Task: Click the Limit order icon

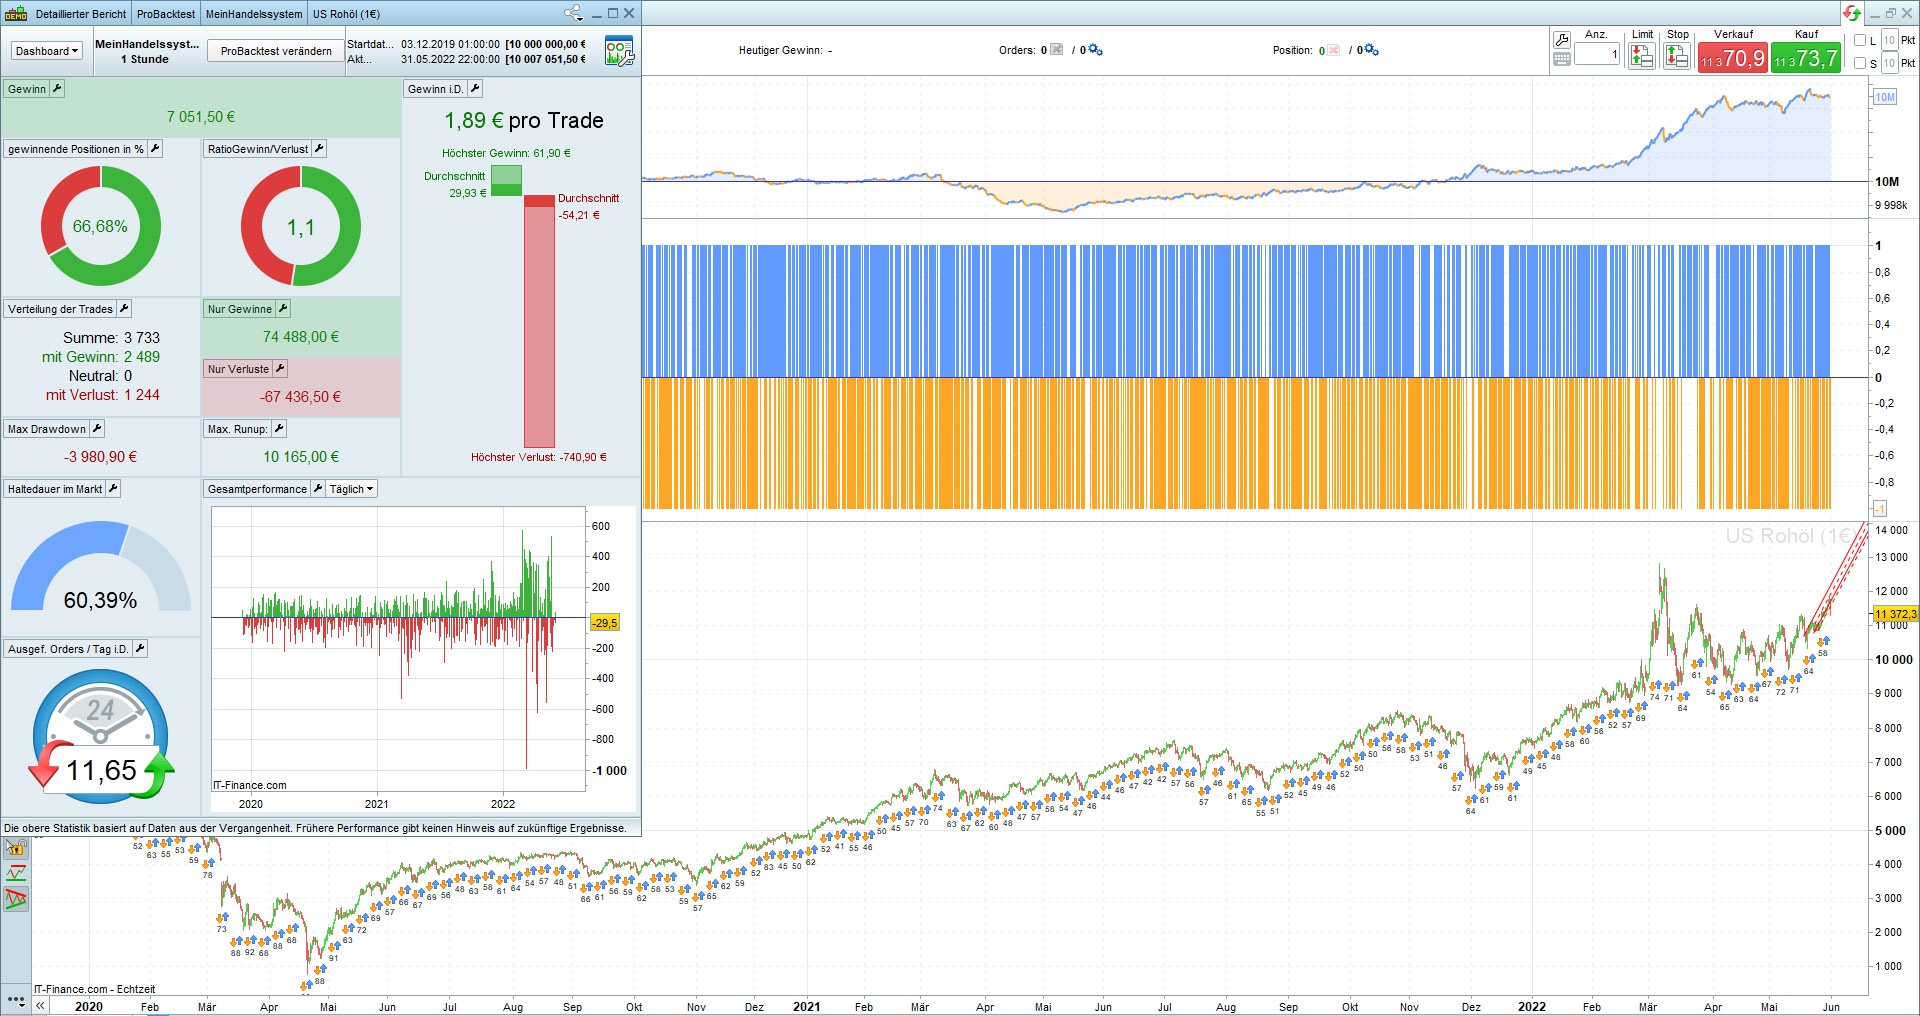Action: click(x=1642, y=57)
